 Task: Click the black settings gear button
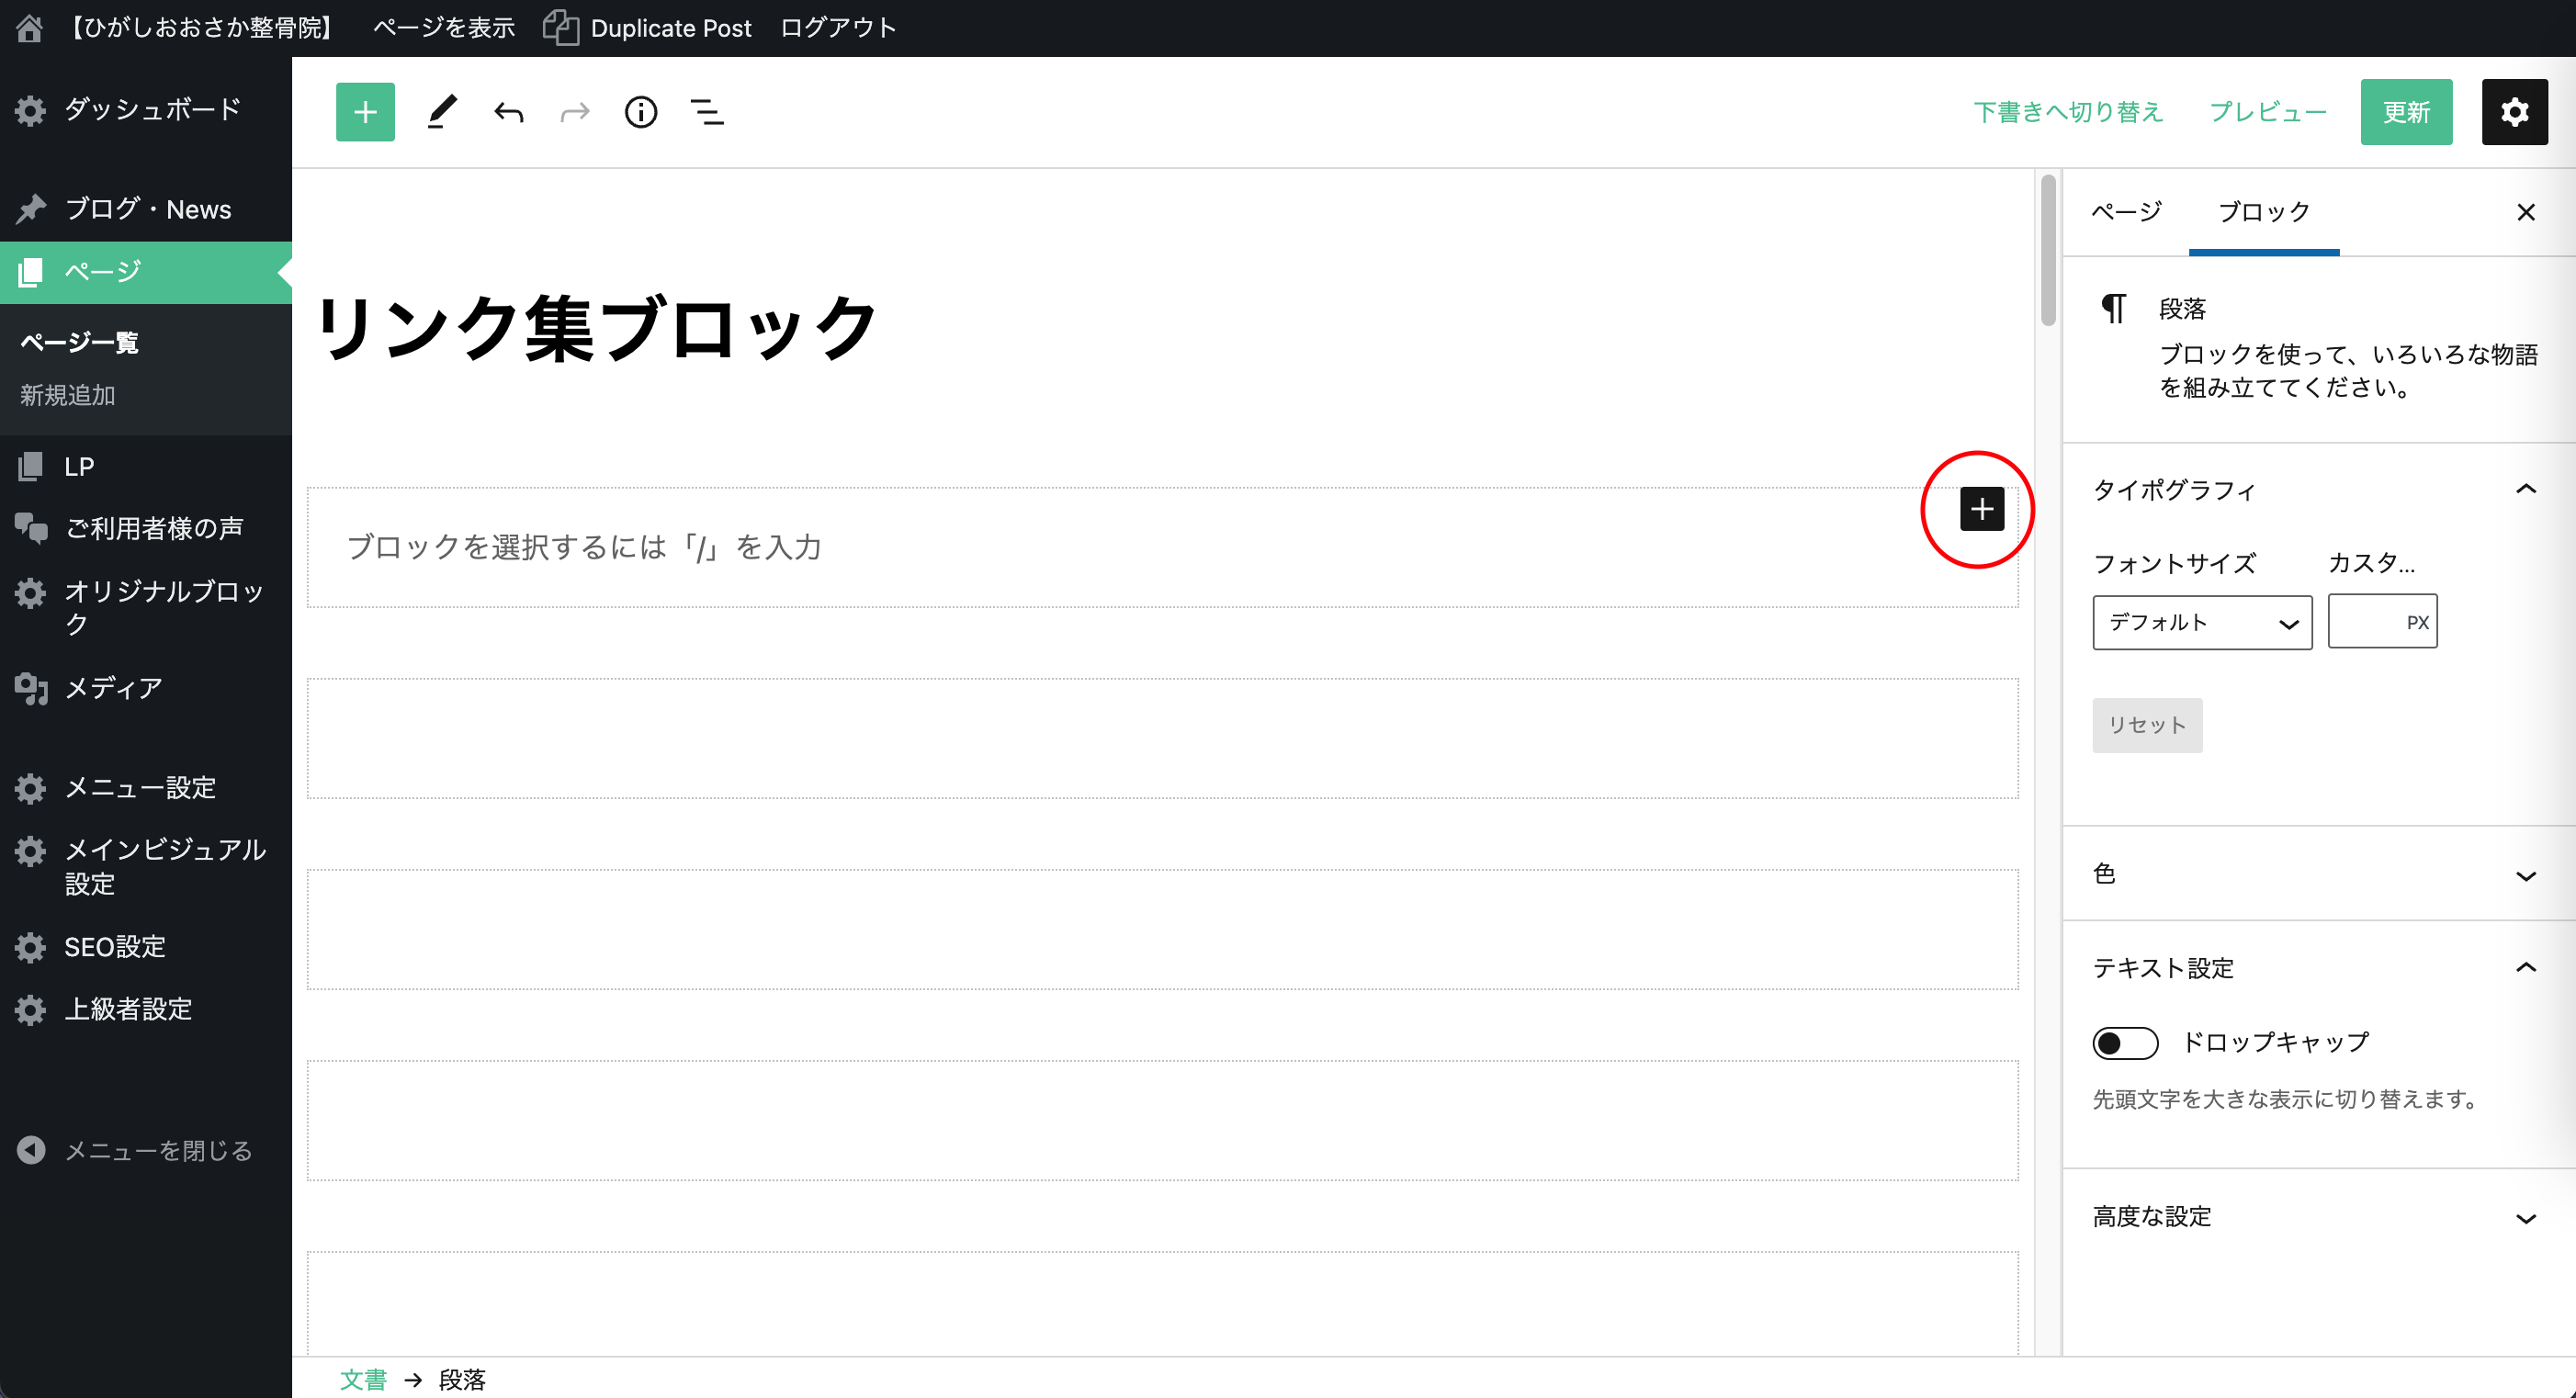pos(2513,112)
